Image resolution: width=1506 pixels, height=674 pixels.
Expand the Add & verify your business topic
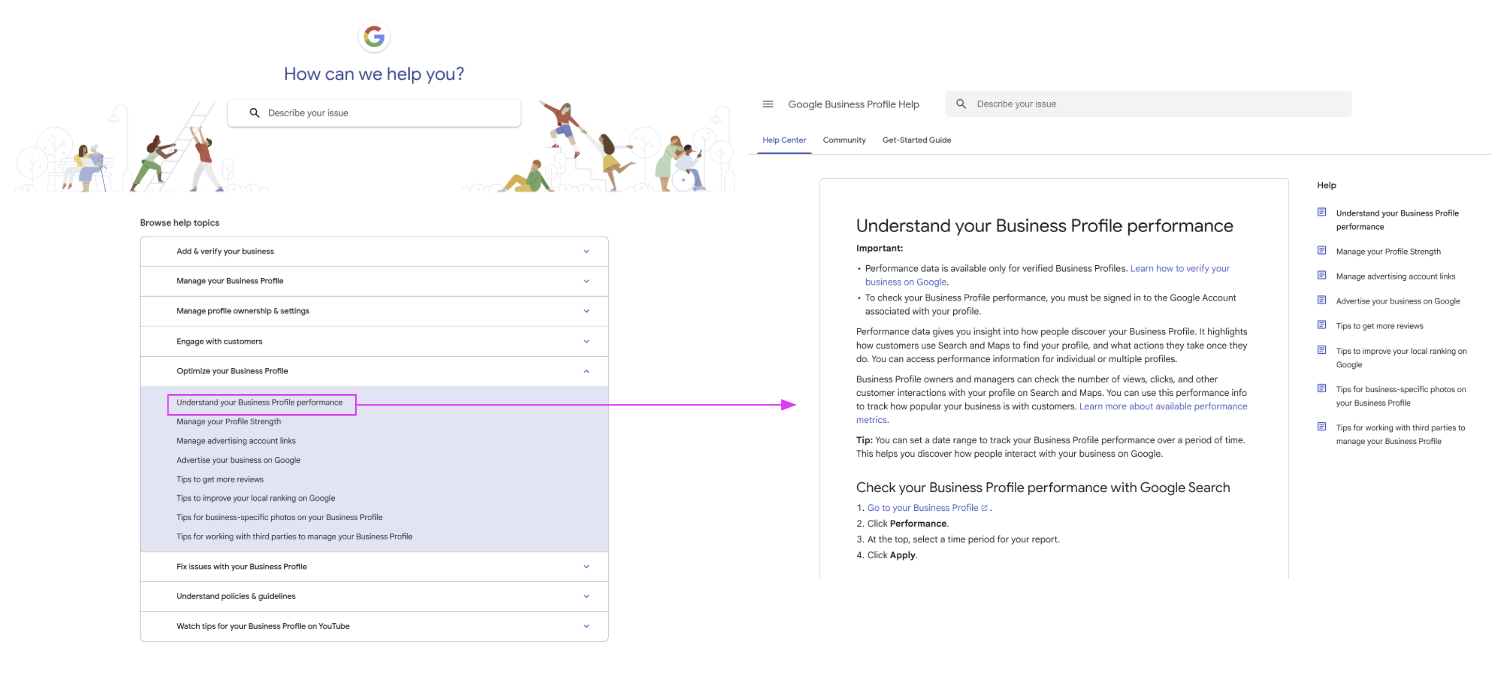pyautogui.click(x=374, y=252)
